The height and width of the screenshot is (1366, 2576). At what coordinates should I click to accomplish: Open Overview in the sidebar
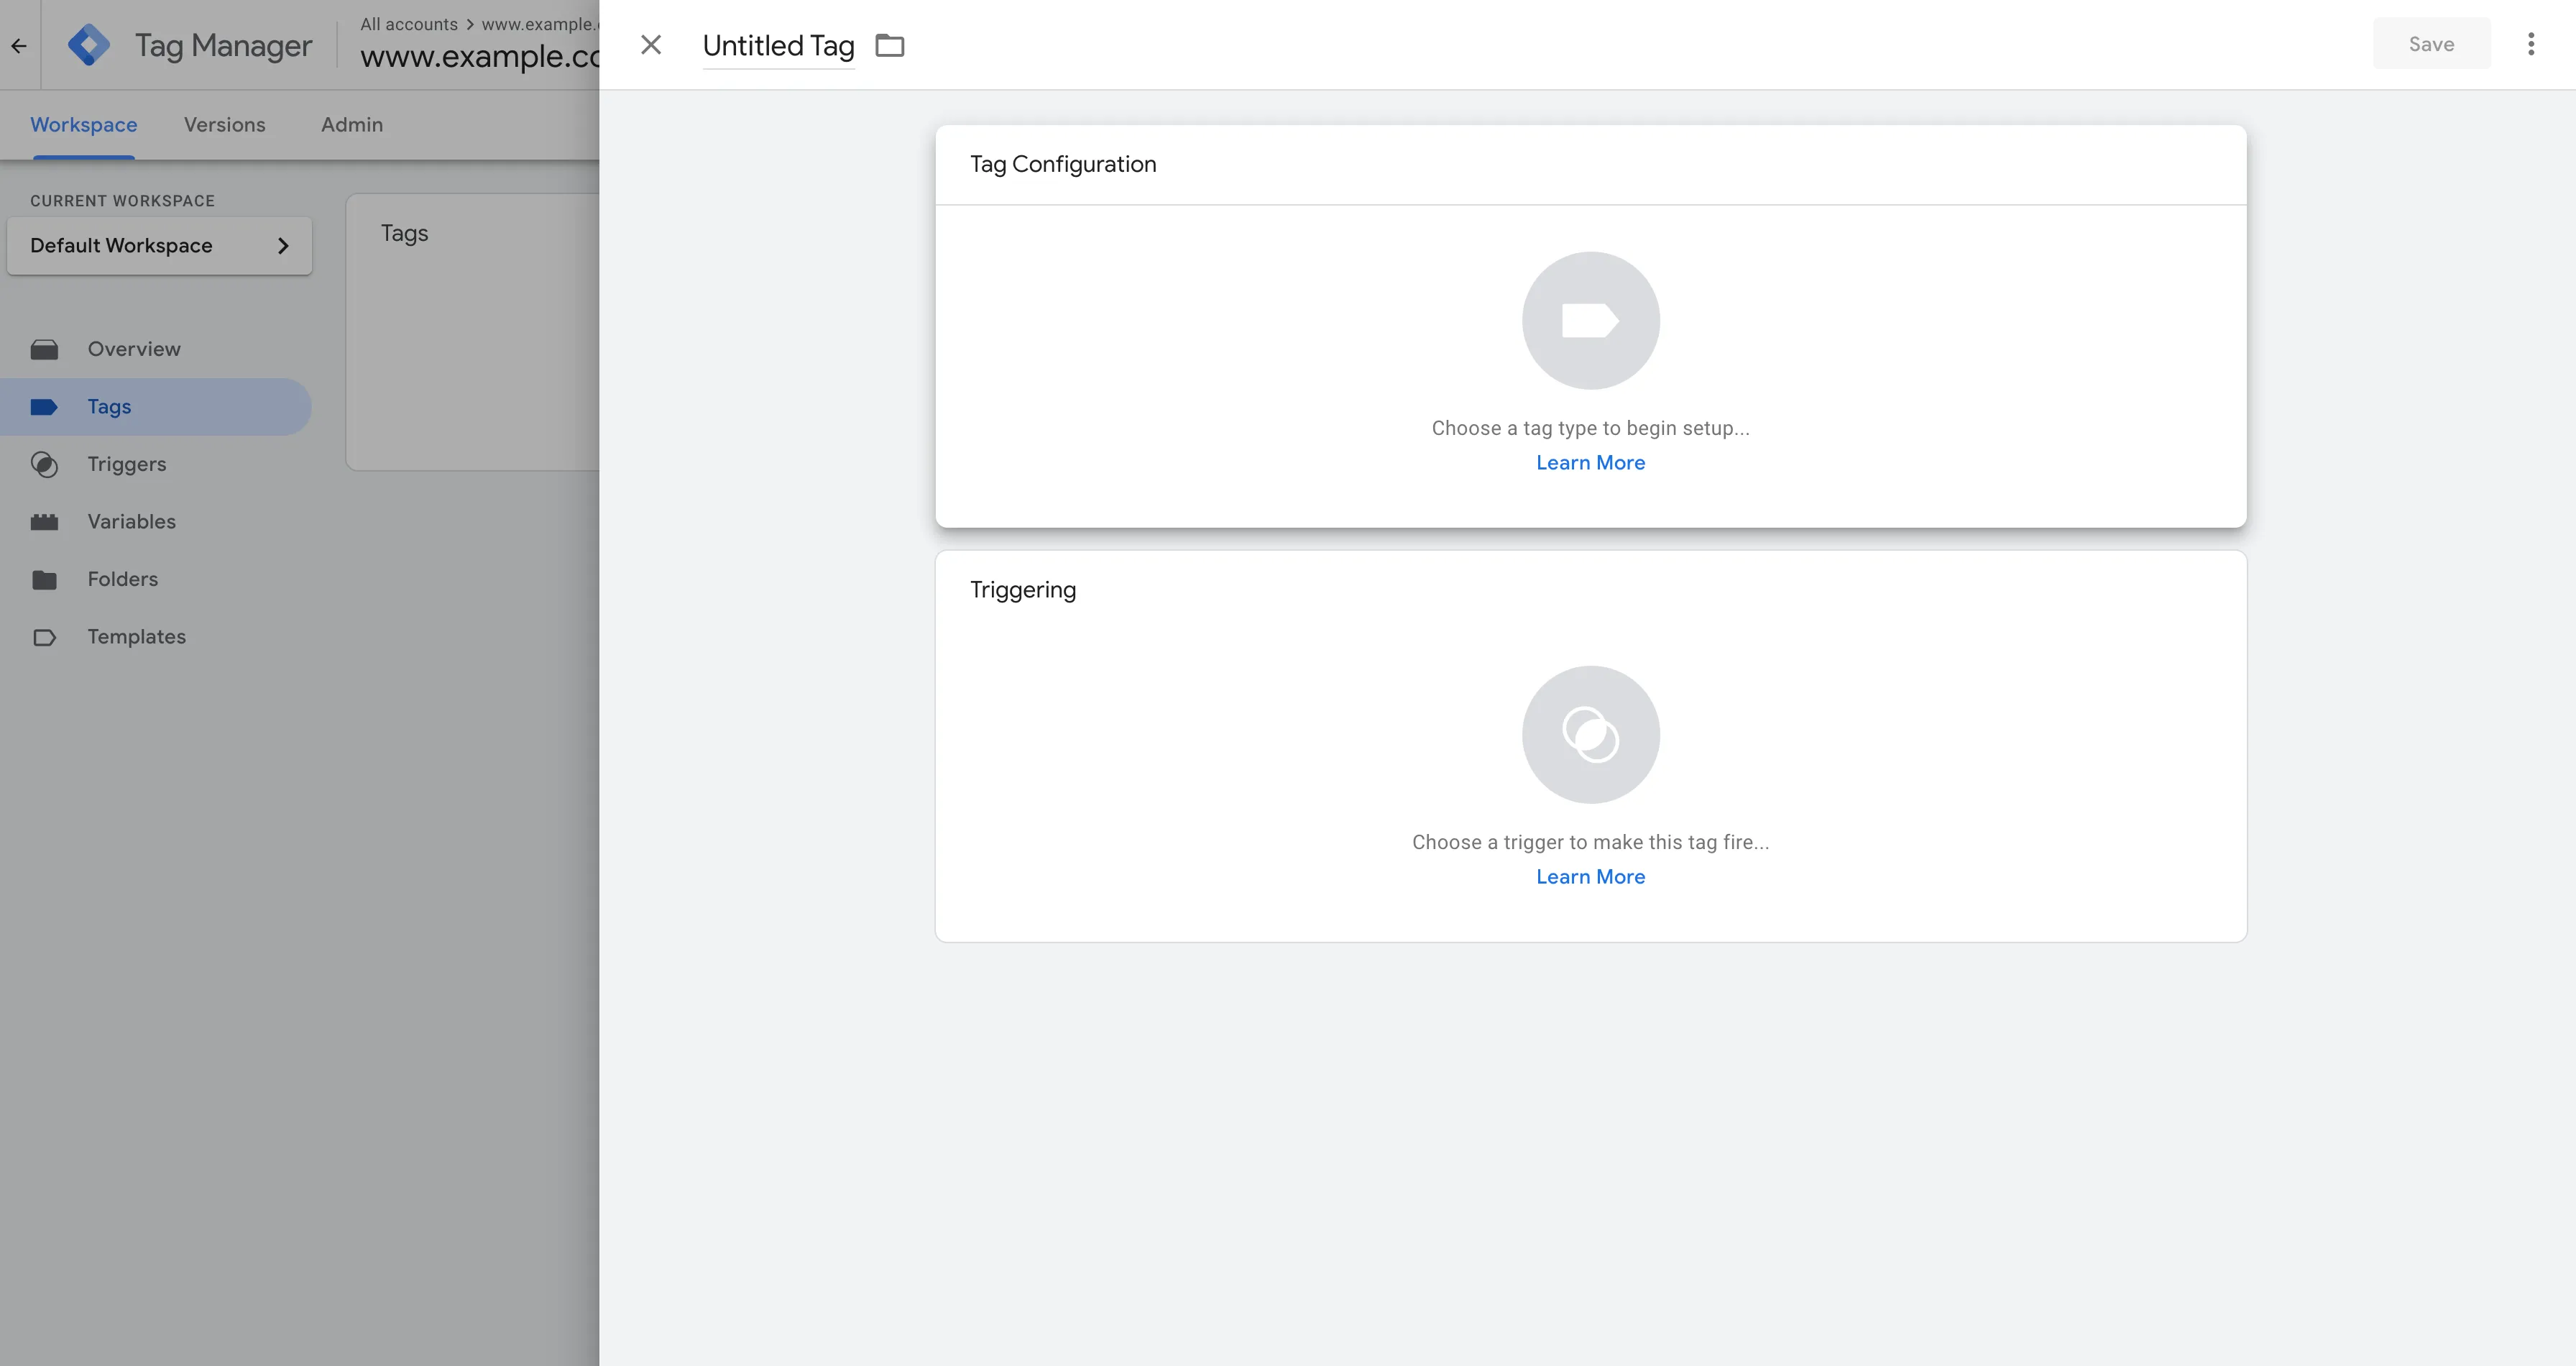(133, 349)
